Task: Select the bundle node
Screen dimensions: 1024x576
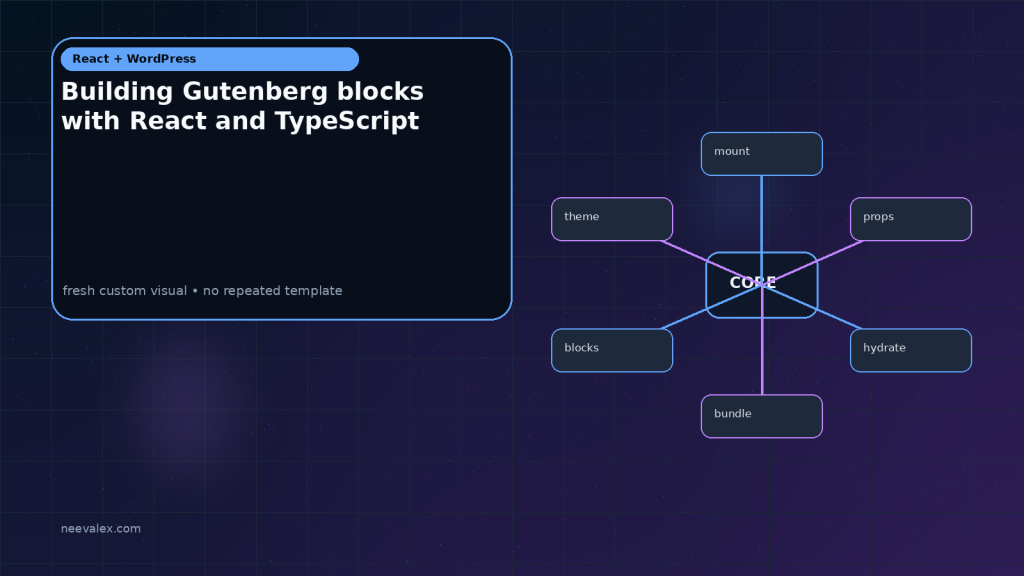Action: (x=761, y=416)
